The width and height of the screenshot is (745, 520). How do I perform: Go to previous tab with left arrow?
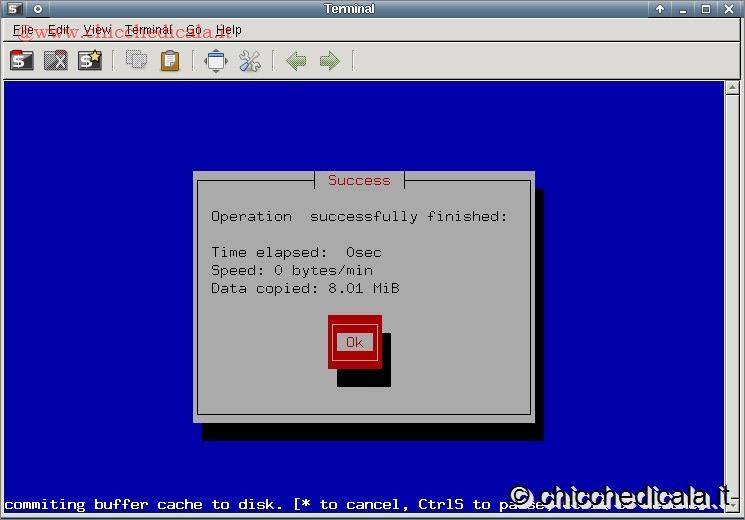tap(296, 60)
